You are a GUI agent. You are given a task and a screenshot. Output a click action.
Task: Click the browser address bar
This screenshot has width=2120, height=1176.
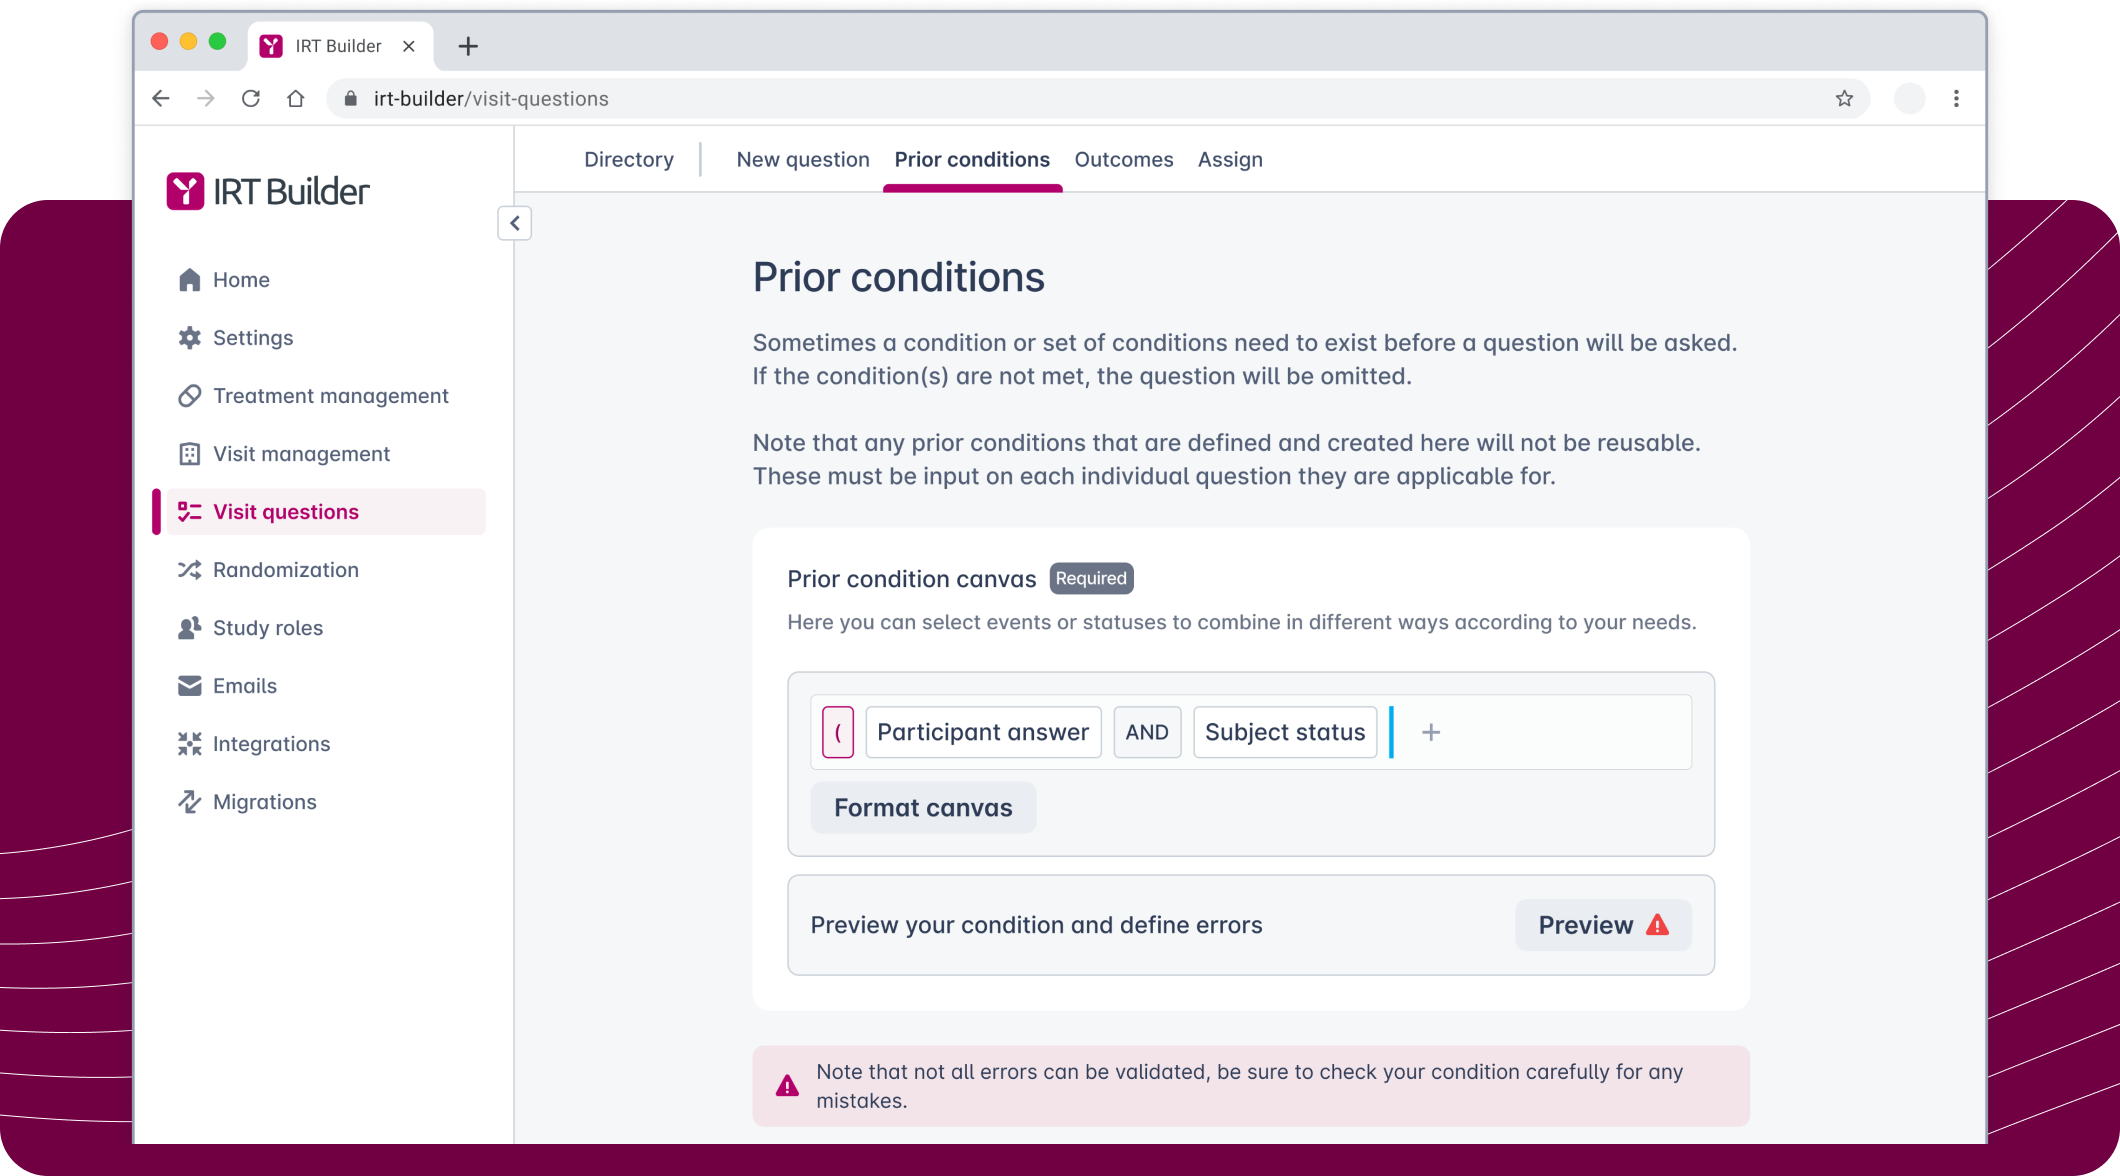click(1000, 98)
